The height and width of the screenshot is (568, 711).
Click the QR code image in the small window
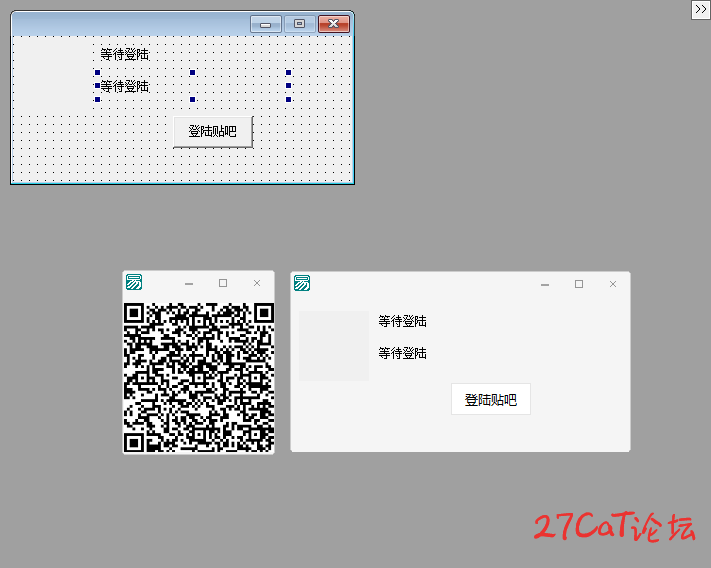199,377
